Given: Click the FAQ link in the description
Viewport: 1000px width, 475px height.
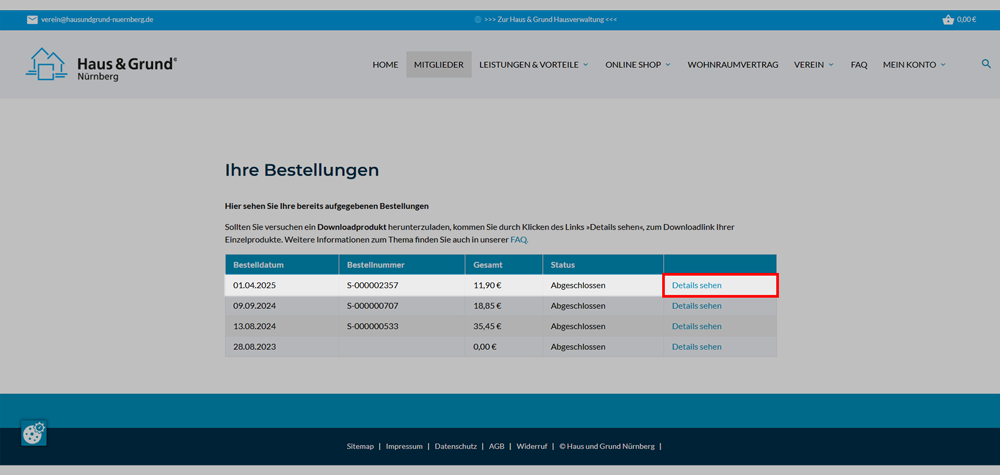Looking at the screenshot, I should coord(518,240).
